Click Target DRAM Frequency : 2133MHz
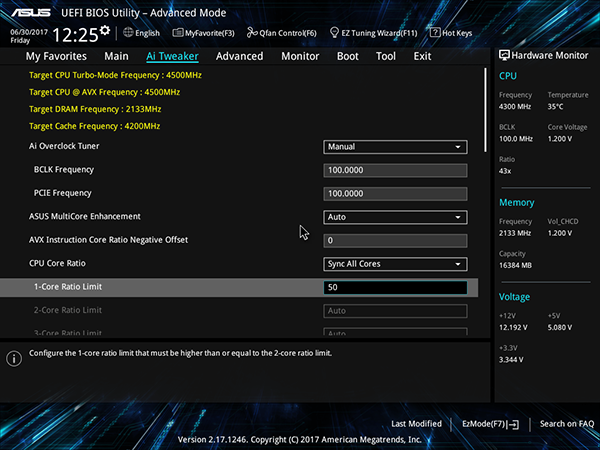This screenshot has height=450, width=600. (95, 109)
